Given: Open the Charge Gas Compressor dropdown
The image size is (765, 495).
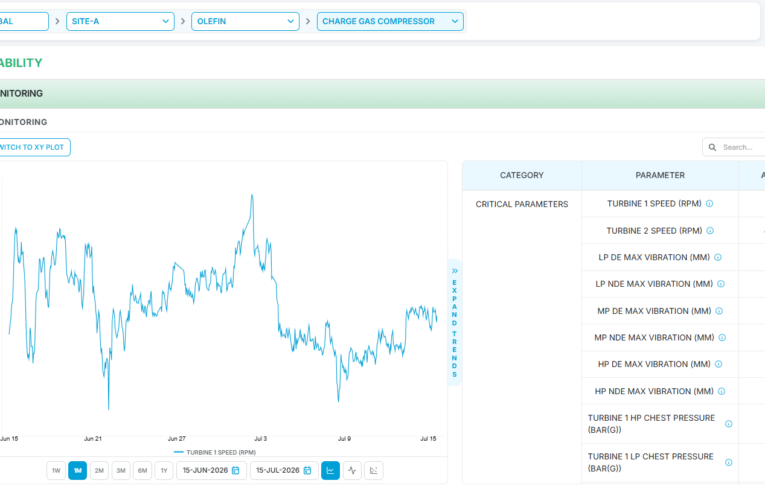Looking at the screenshot, I should (390, 21).
